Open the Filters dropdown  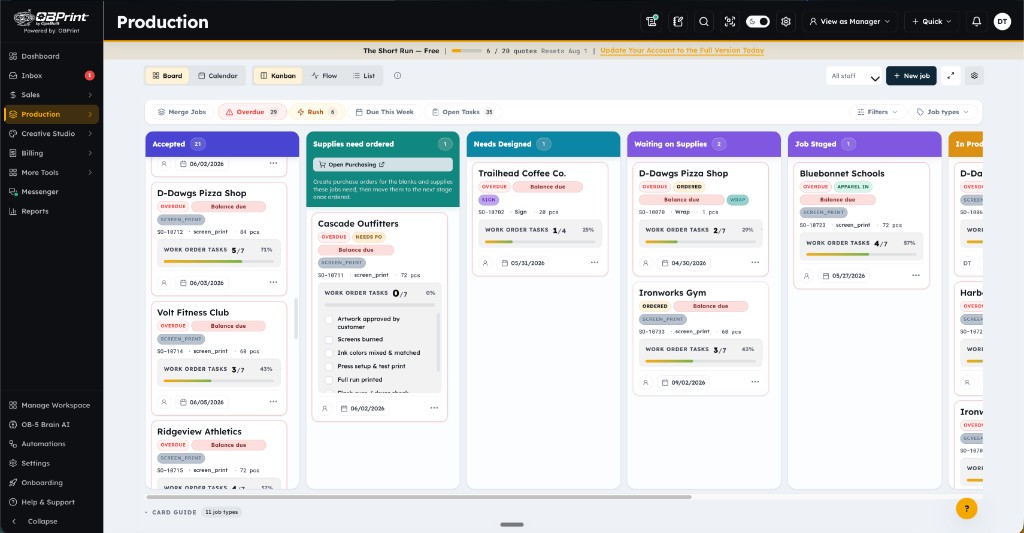(x=877, y=112)
